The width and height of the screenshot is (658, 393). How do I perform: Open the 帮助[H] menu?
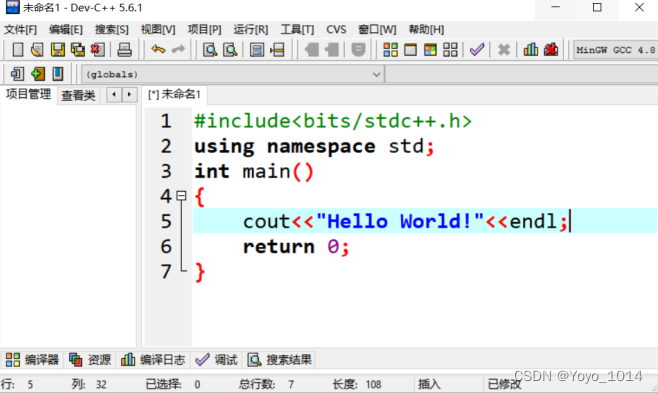click(x=426, y=29)
